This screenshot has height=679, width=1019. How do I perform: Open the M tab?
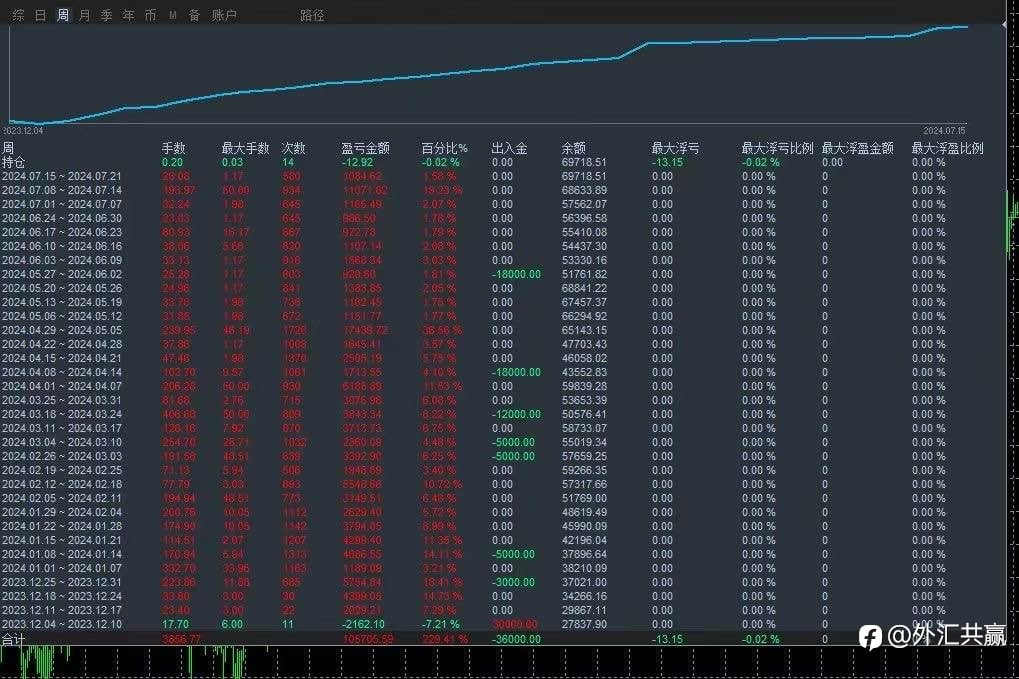(x=173, y=15)
